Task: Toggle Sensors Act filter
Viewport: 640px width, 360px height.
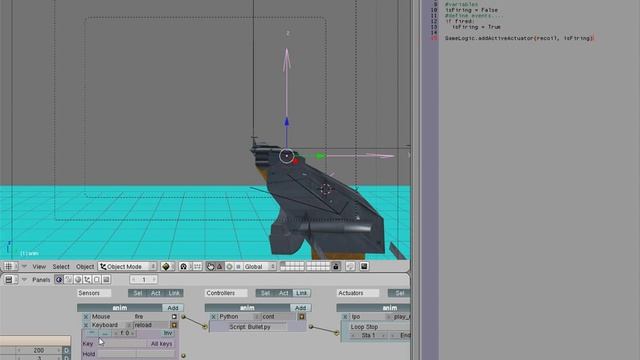Action: [156, 293]
